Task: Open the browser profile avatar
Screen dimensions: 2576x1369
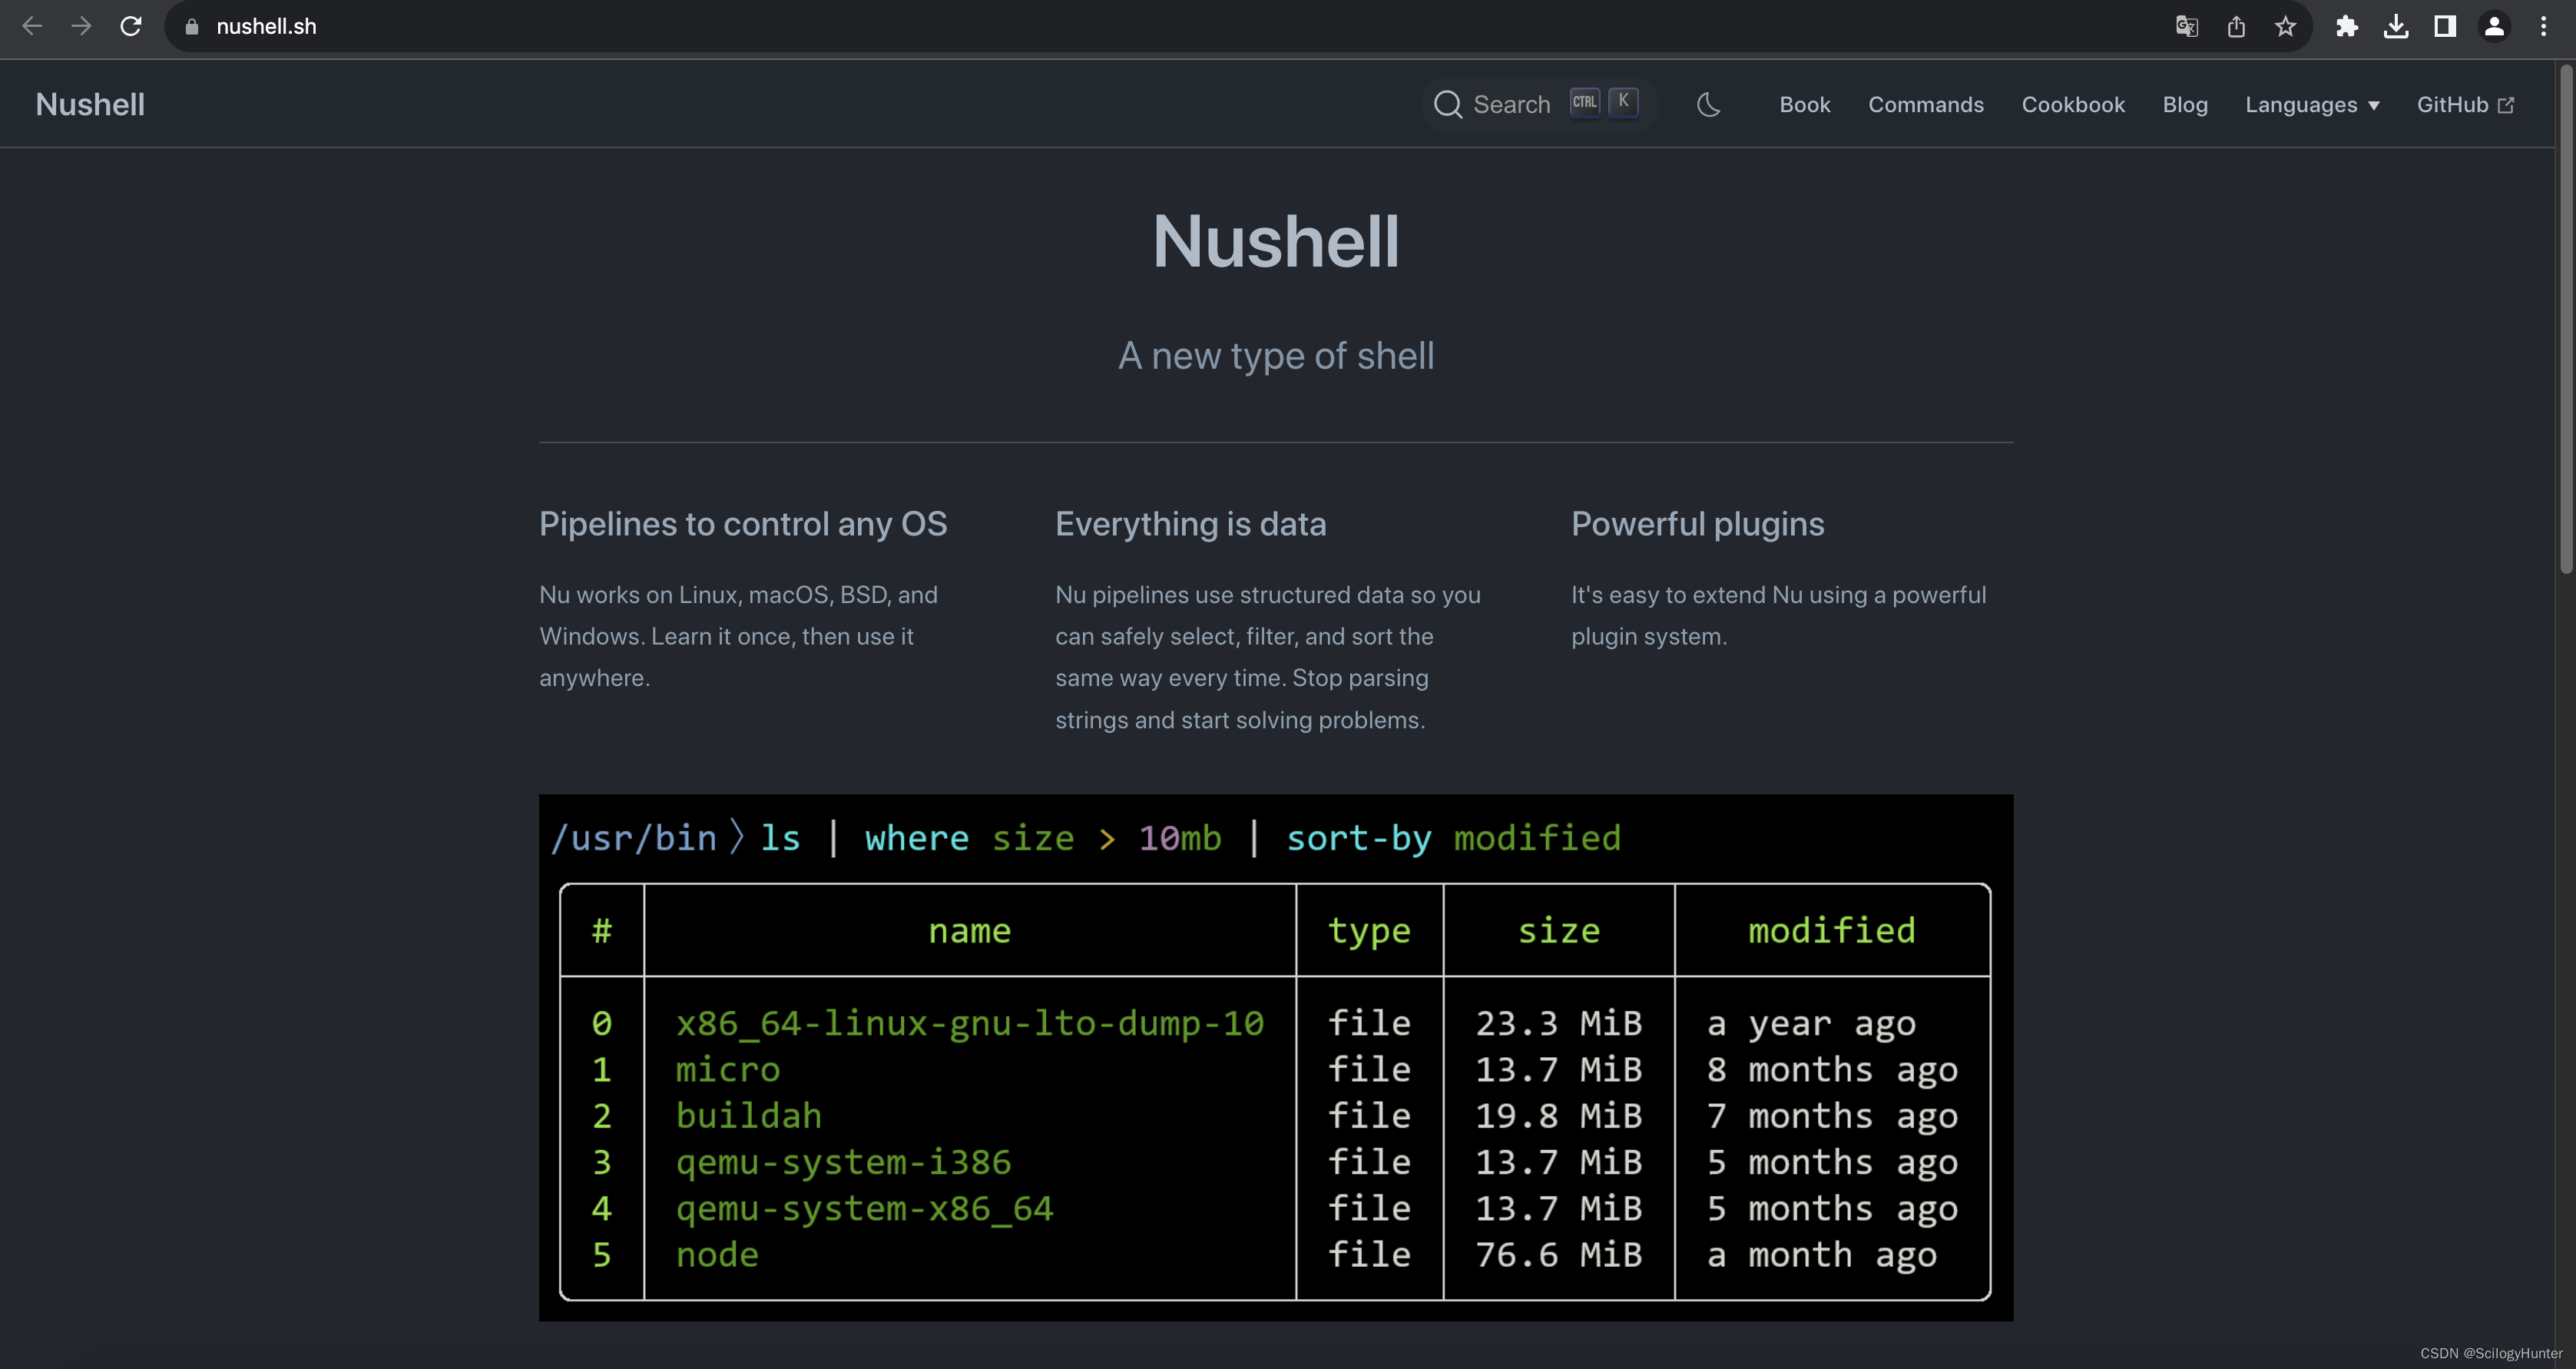Action: (2494, 26)
